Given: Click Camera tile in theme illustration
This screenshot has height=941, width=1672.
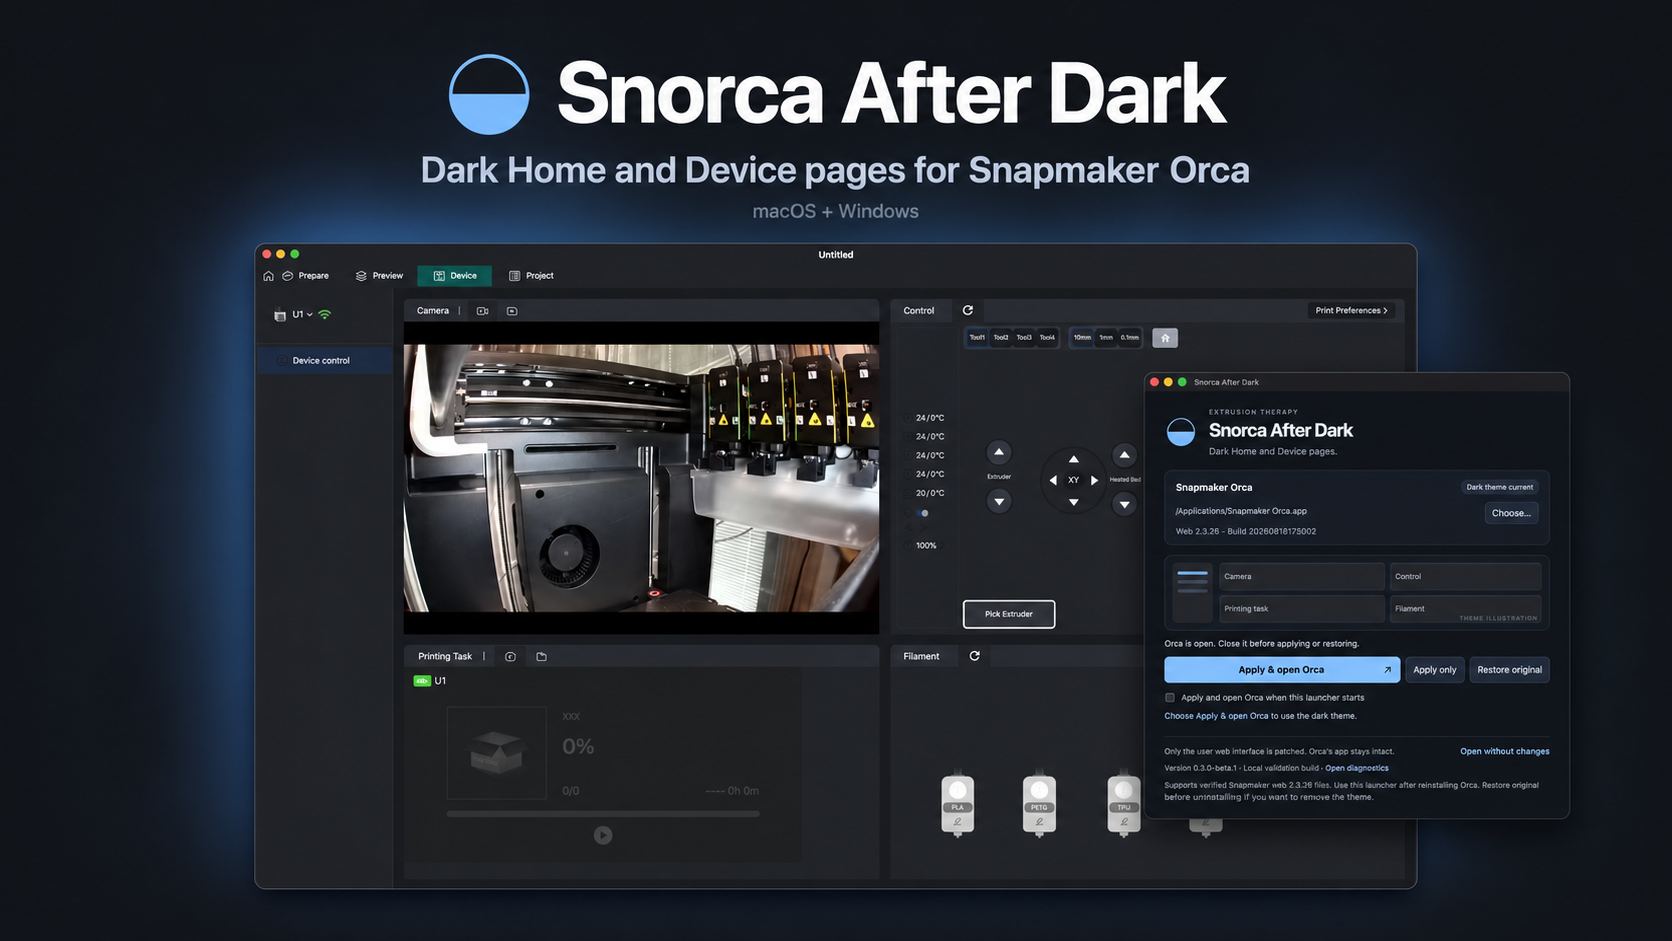Looking at the screenshot, I should [1302, 577].
